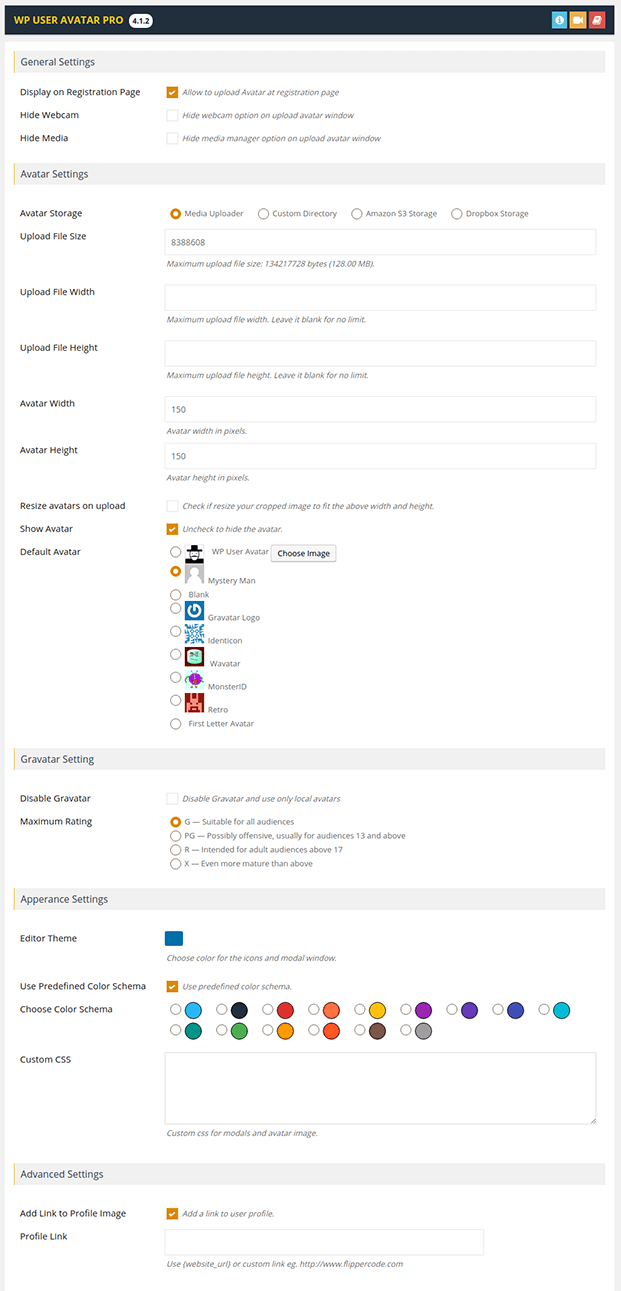Click the Gravatar Logo avatar thumbnail
This screenshot has width=621, height=1291.
click(192, 610)
